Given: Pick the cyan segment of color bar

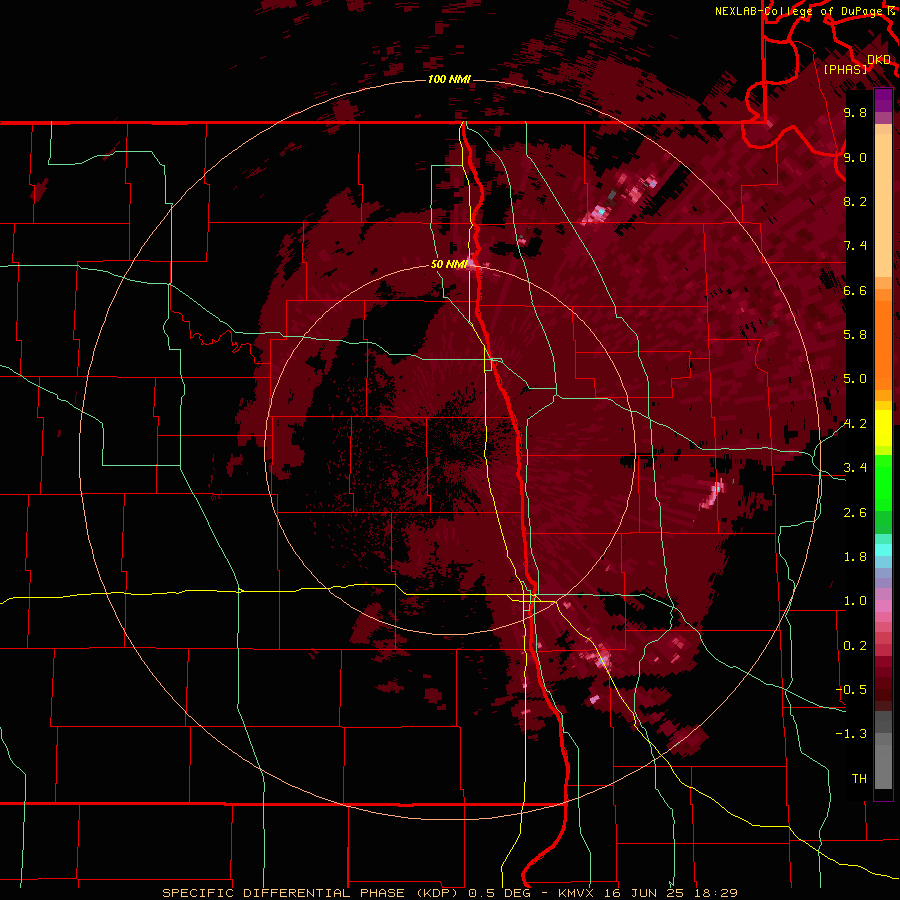Looking at the screenshot, I should coord(883,550).
